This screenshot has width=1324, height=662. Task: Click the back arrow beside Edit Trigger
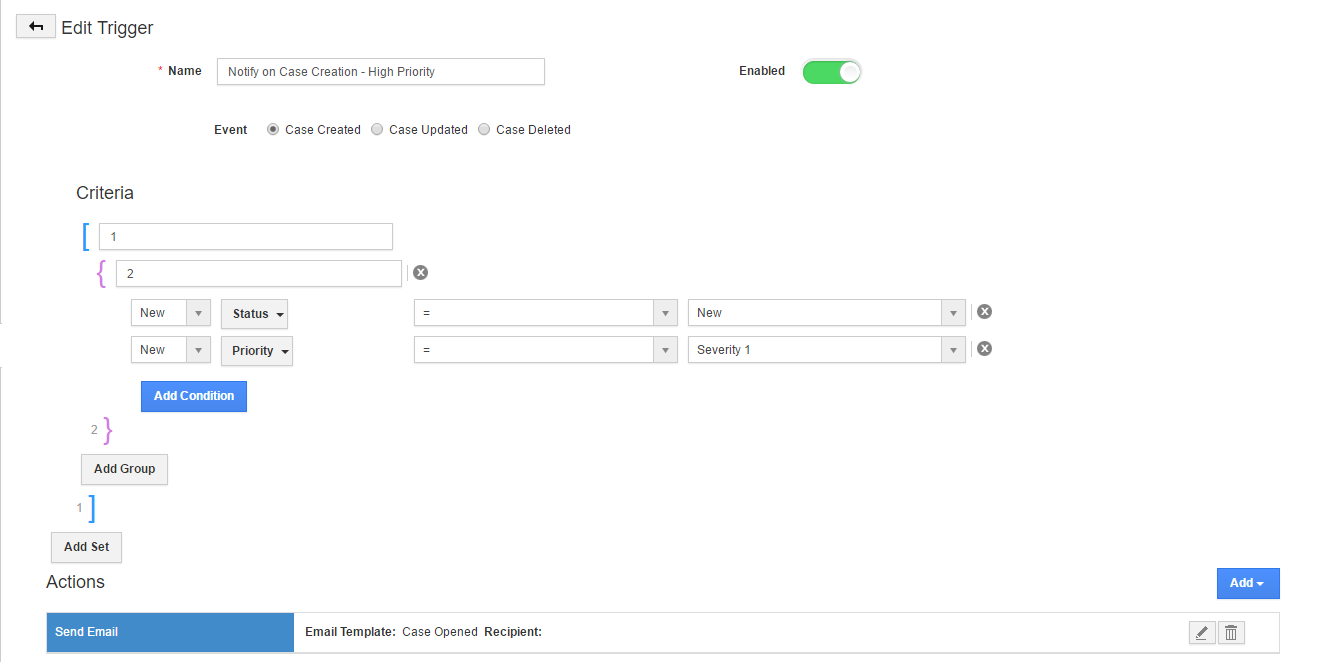click(36, 27)
